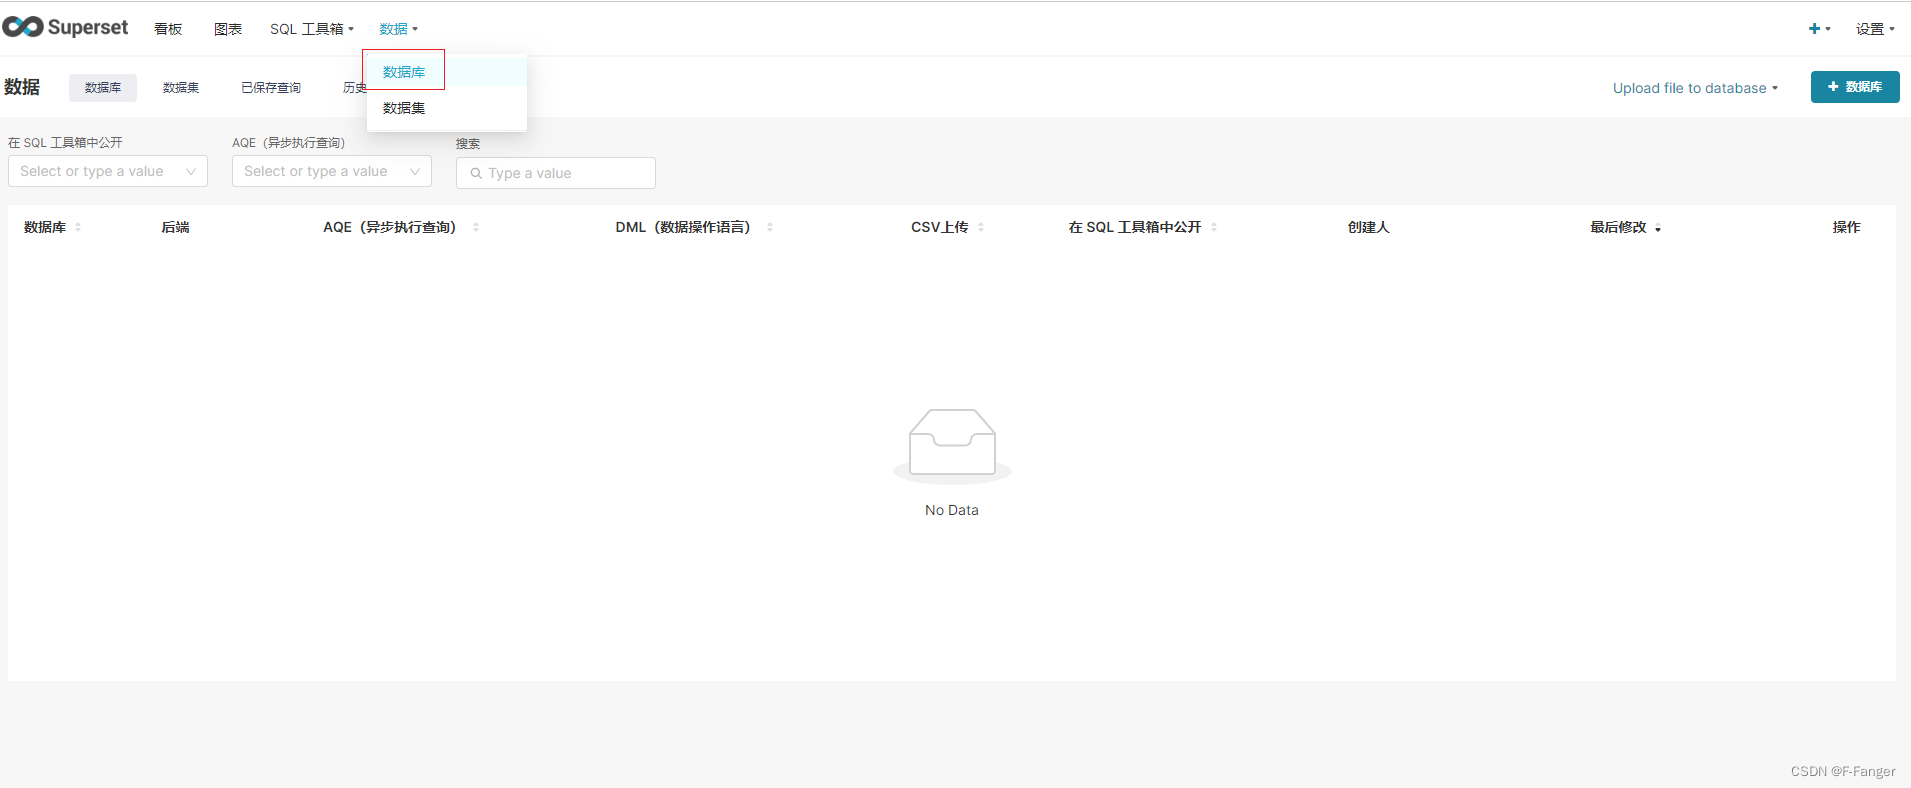
Task: Sort by 数据库 column header
Action: click(53, 227)
